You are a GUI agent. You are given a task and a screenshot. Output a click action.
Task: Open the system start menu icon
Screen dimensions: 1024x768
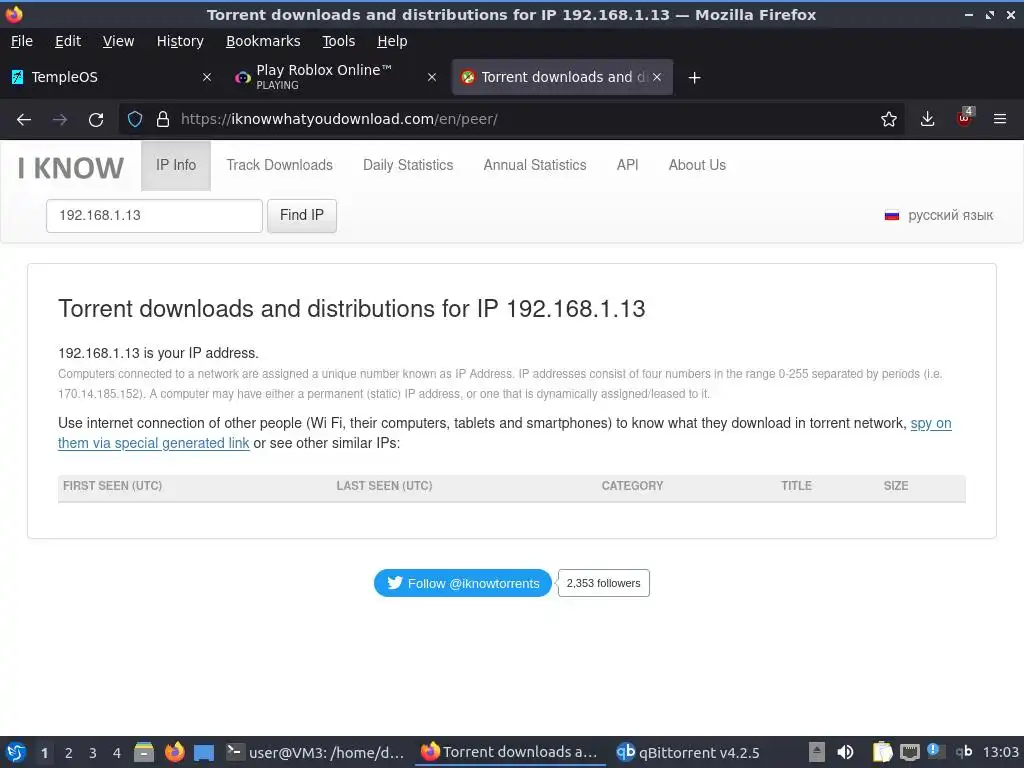tap(16, 752)
